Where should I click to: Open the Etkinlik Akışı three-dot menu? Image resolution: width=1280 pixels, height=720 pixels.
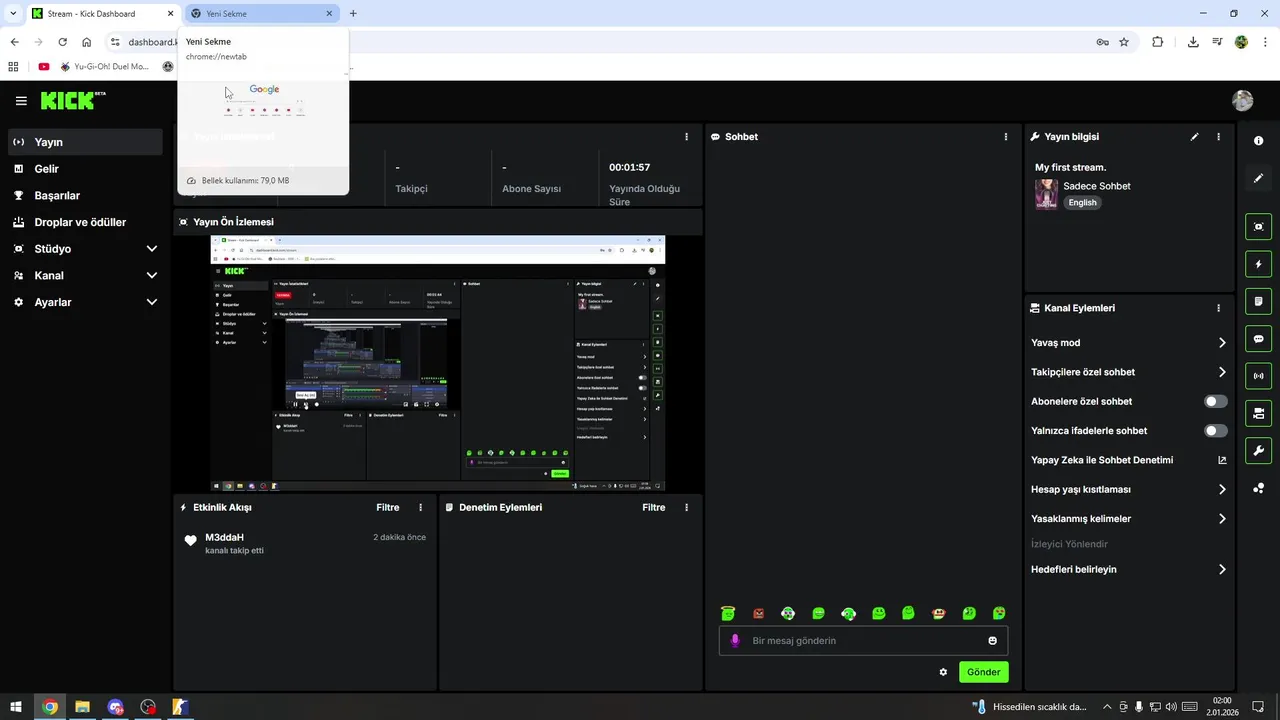pos(420,508)
